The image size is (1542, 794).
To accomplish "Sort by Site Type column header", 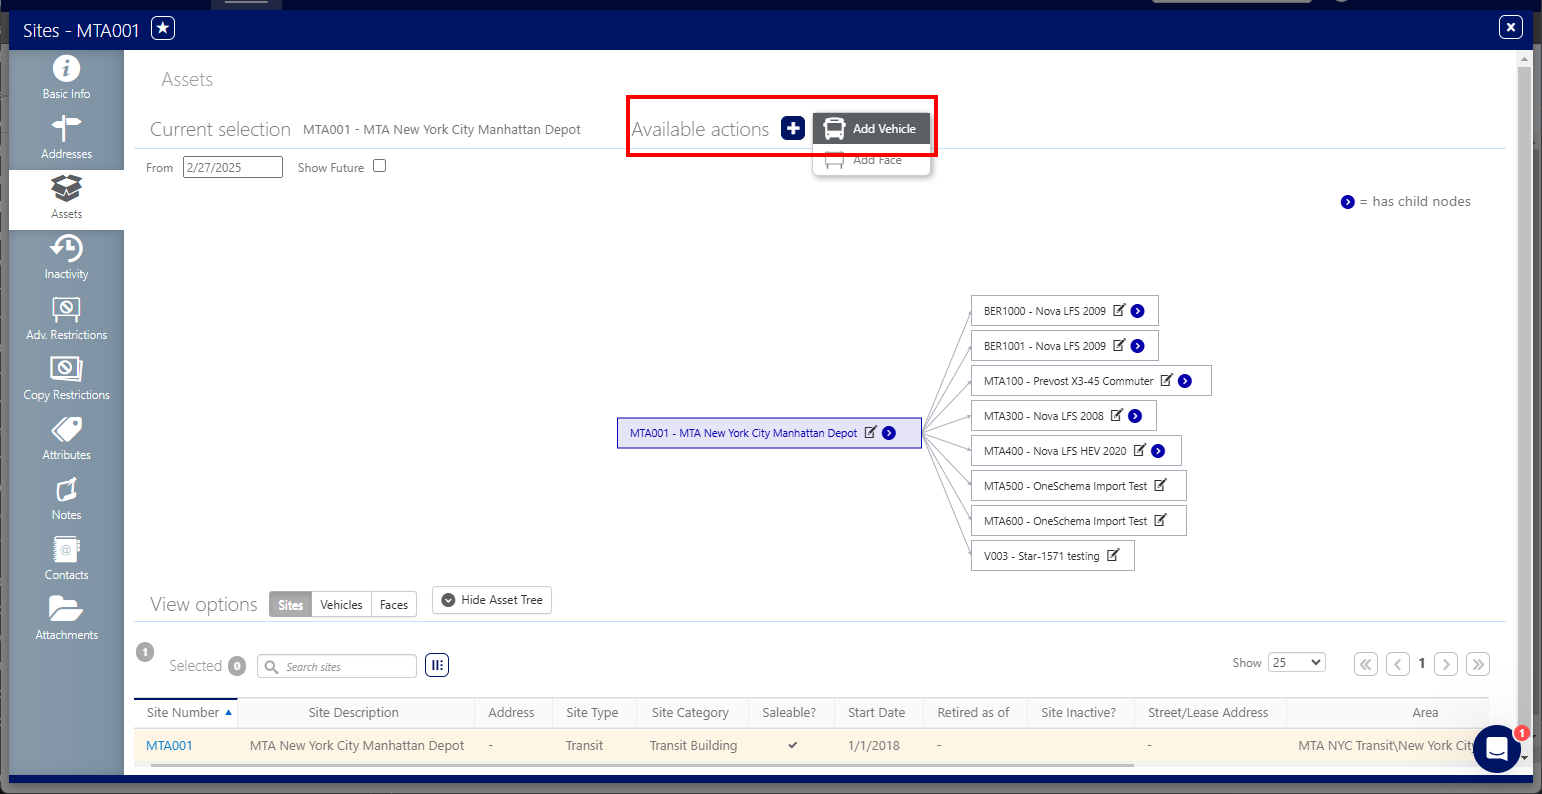I will (x=592, y=713).
